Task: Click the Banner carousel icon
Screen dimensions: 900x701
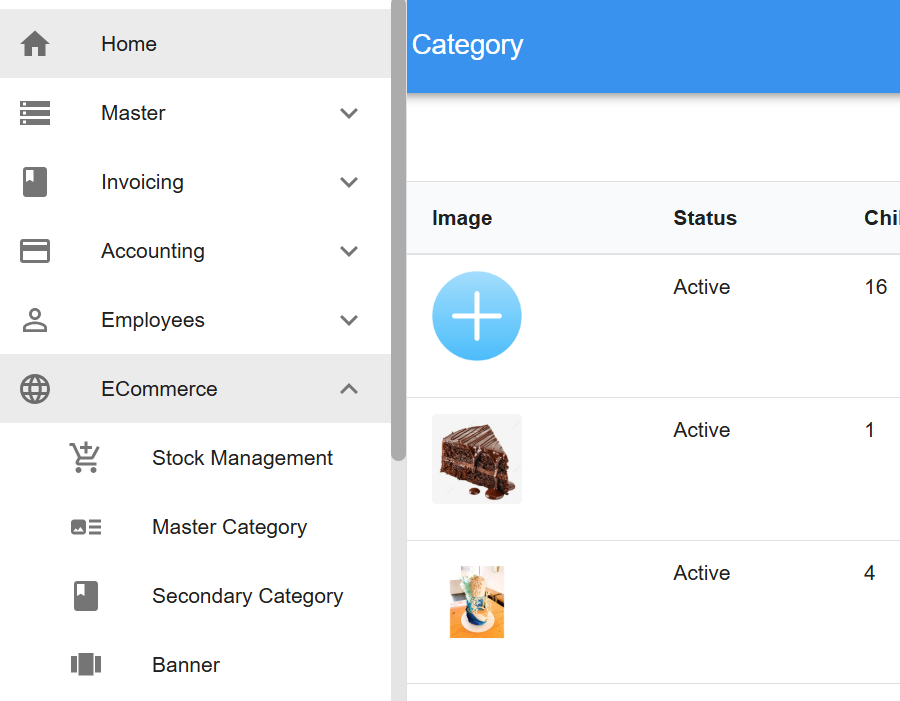Action: tap(86, 665)
